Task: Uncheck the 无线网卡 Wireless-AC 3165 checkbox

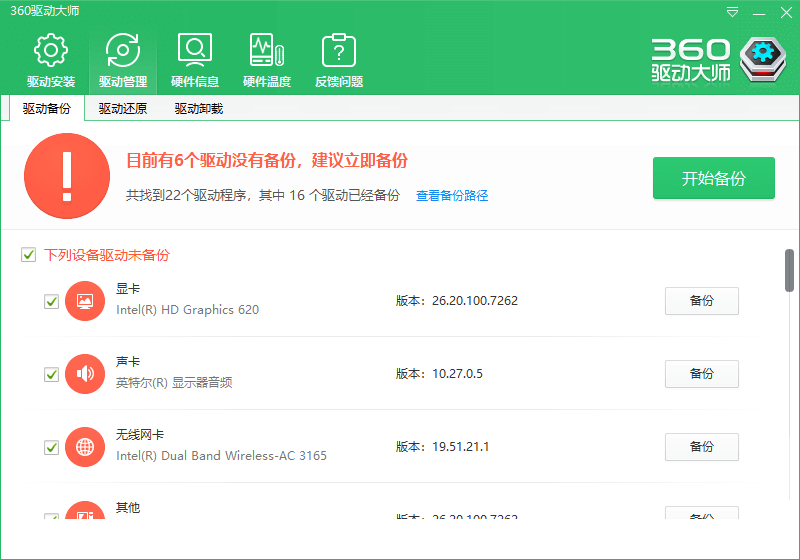Action: (x=51, y=447)
